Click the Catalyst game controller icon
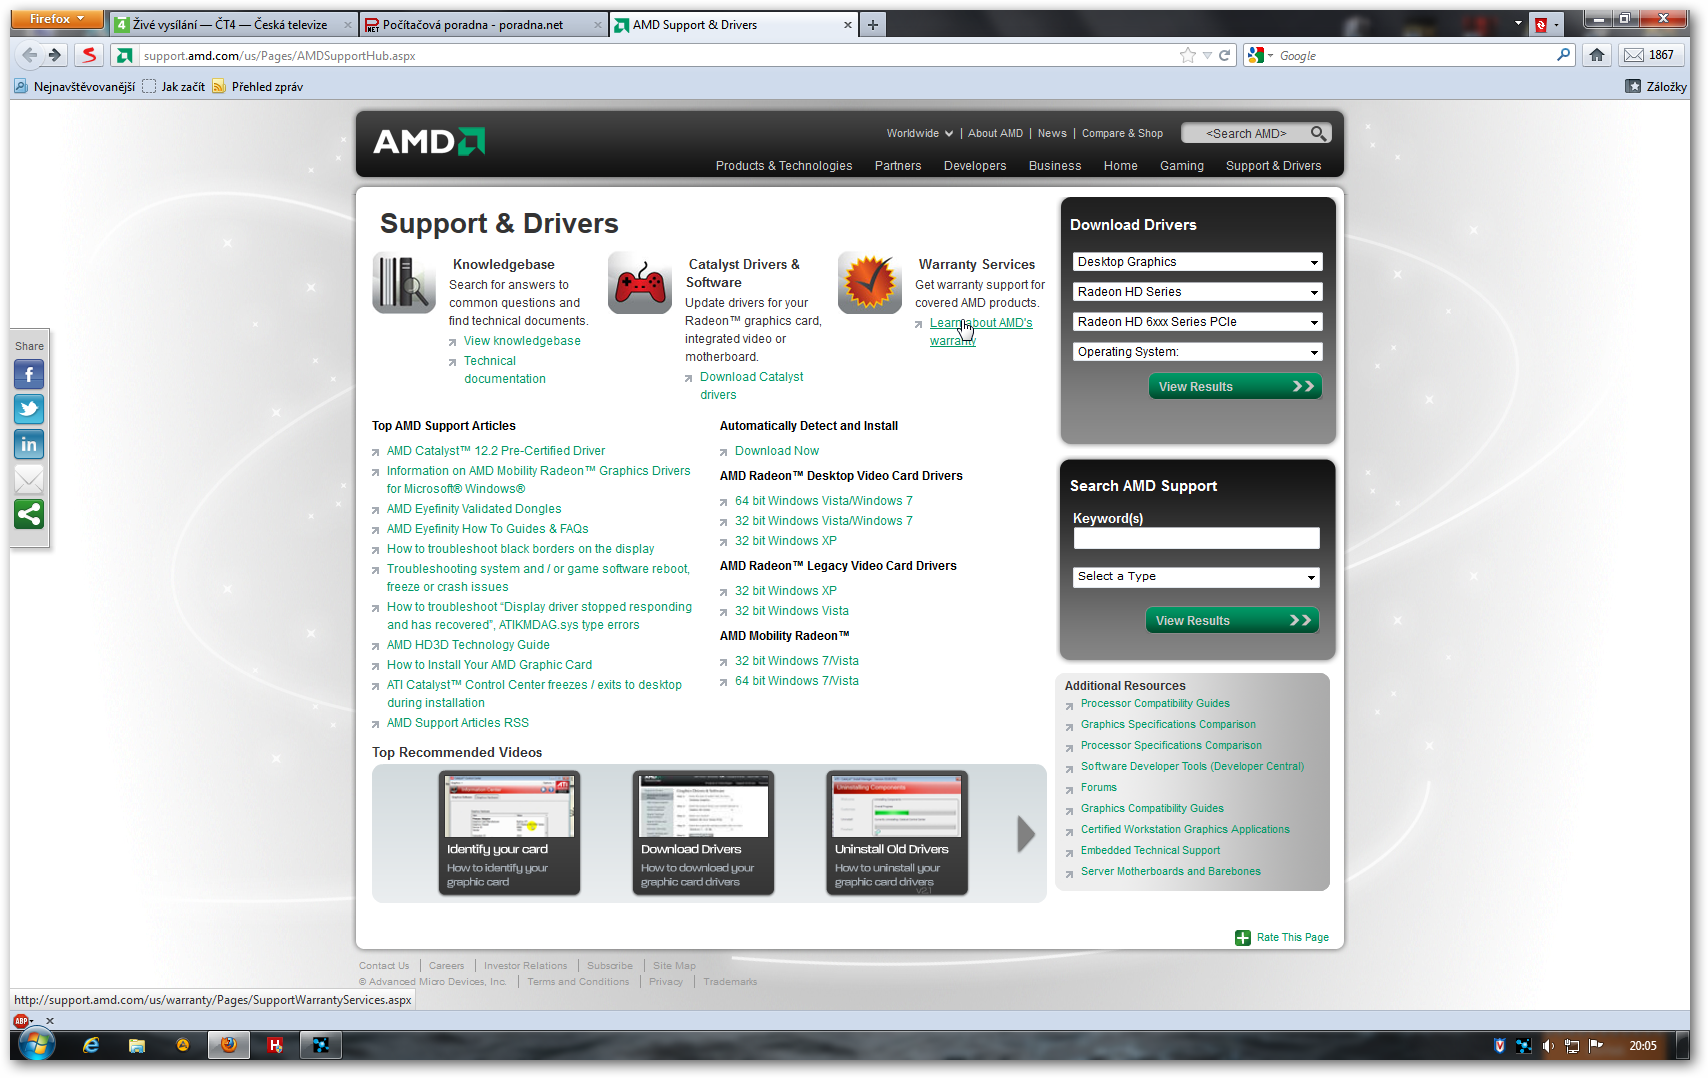Viewport: 1708px width, 1078px height. coord(640,282)
